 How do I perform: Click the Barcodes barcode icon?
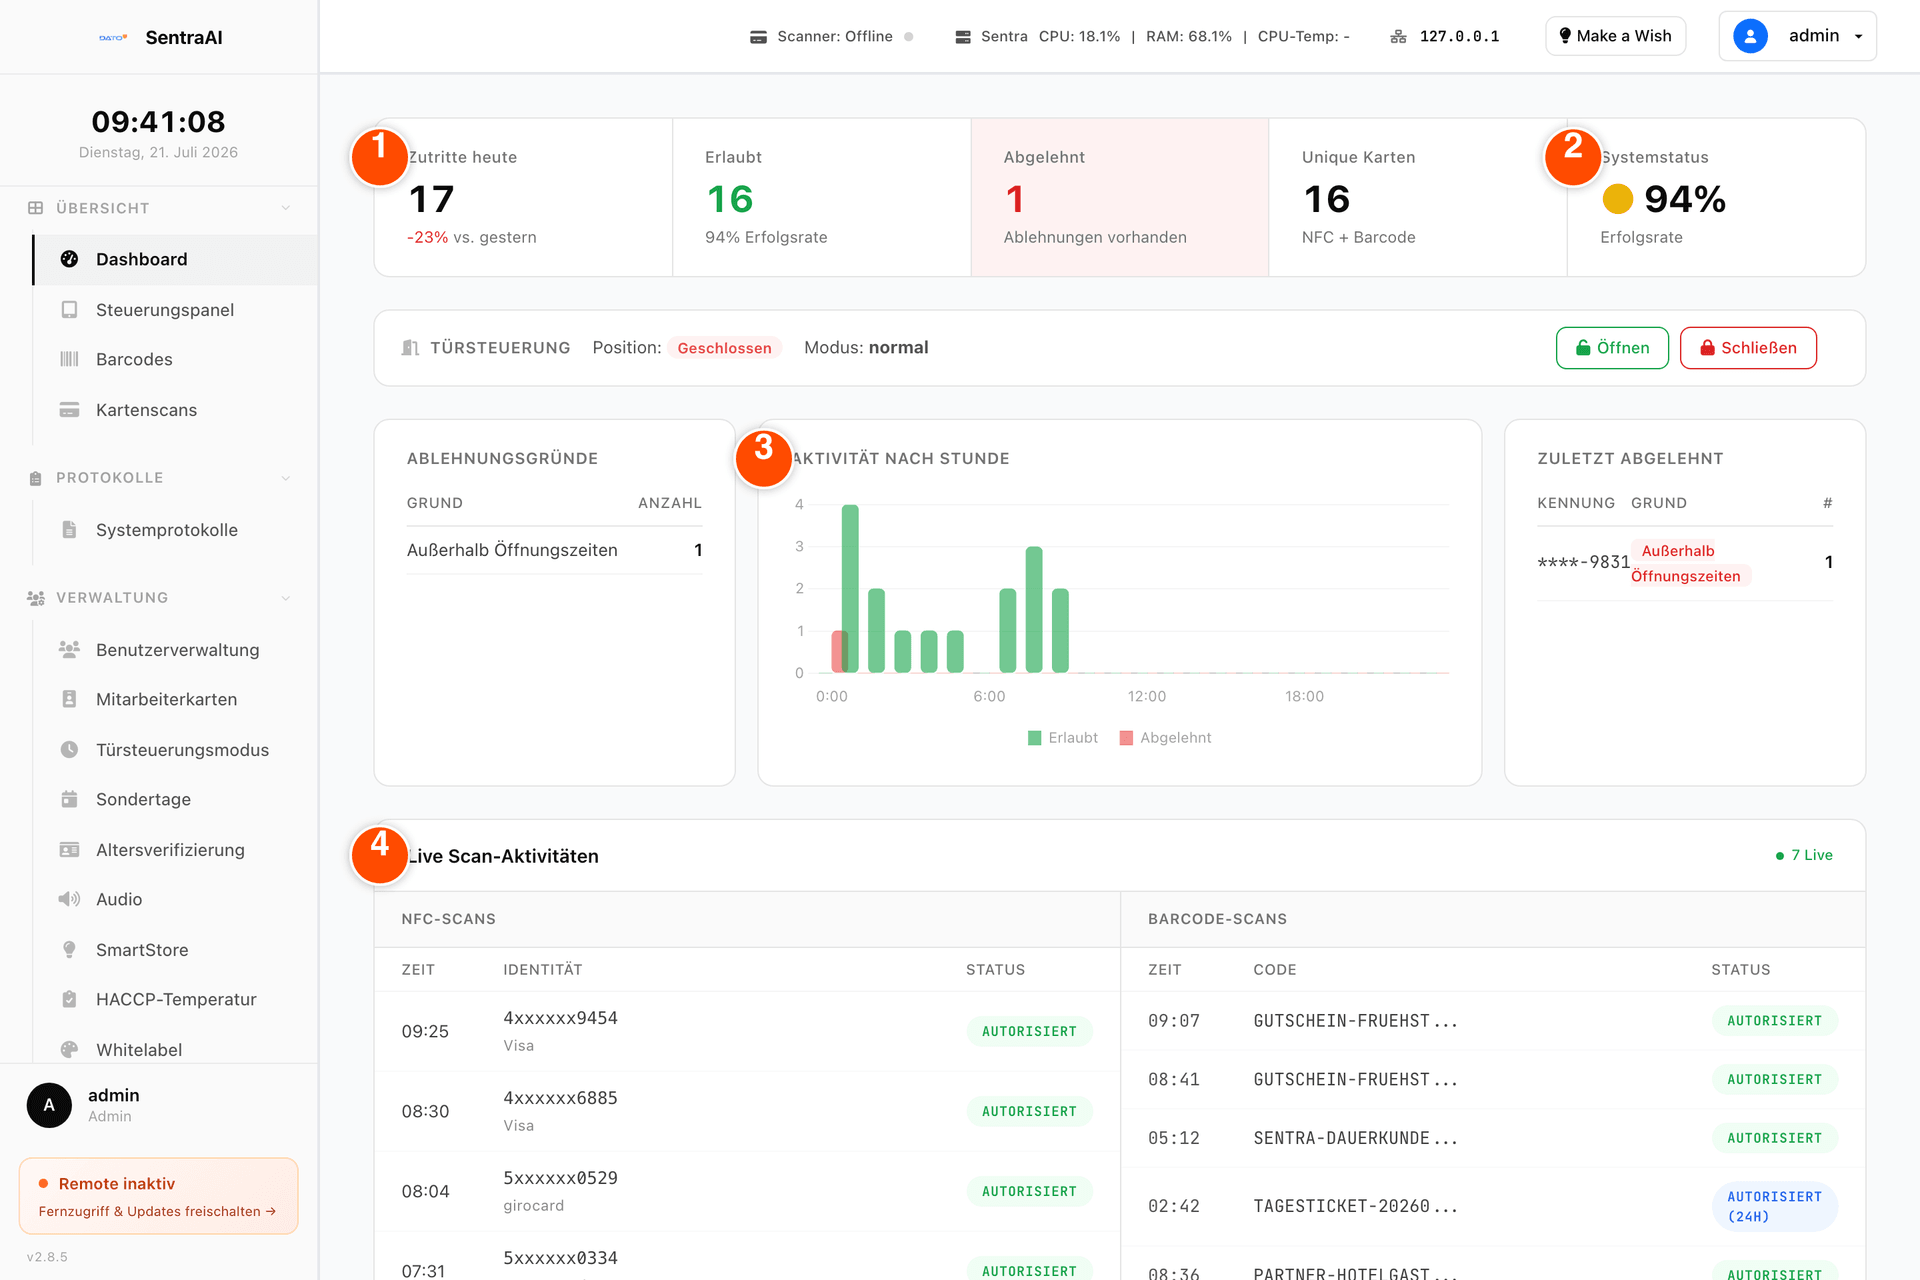69,359
